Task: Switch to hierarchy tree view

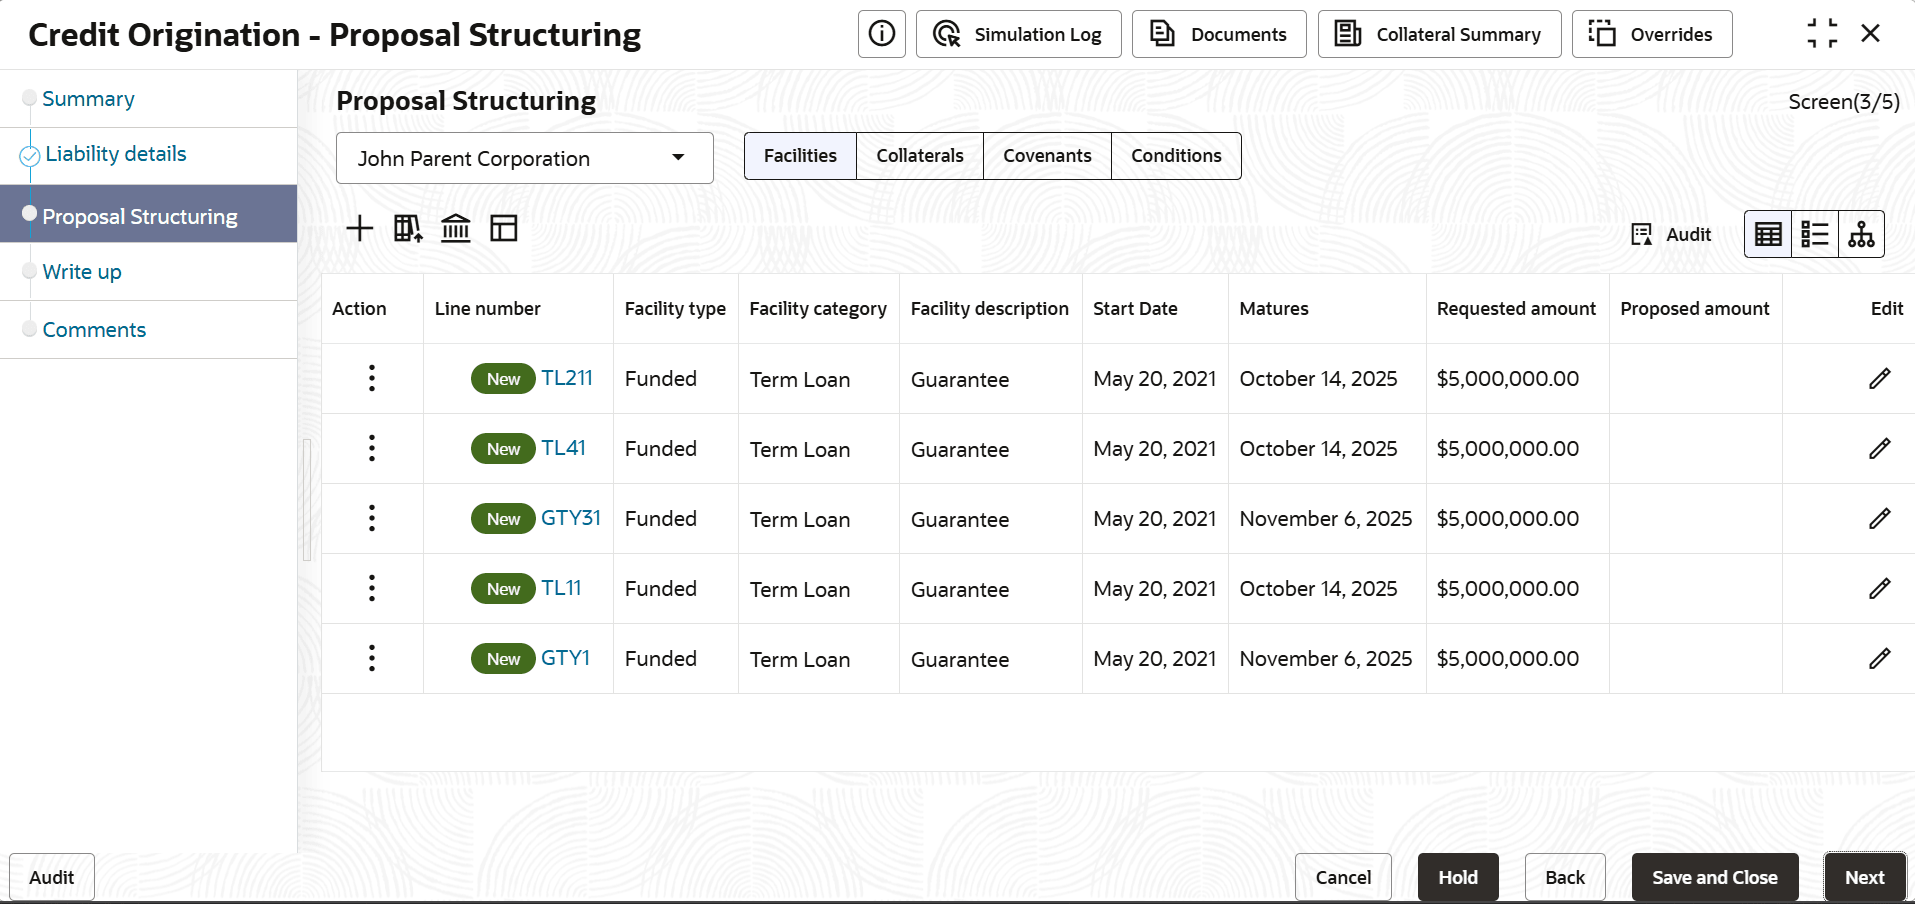Action: 1861,235
